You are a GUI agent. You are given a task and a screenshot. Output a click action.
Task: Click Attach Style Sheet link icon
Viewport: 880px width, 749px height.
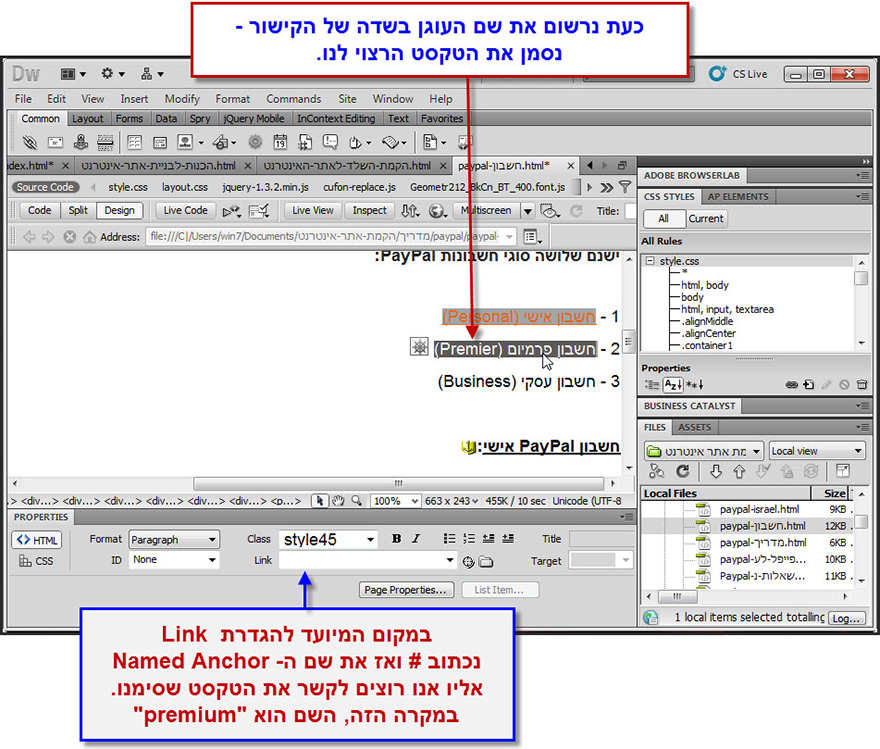pos(791,385)
